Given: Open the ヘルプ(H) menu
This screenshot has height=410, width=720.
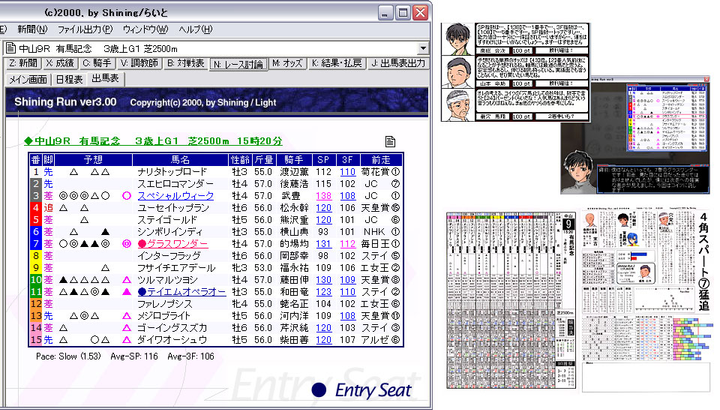Looking at the screenshot, I should click(x=196, y=29).
